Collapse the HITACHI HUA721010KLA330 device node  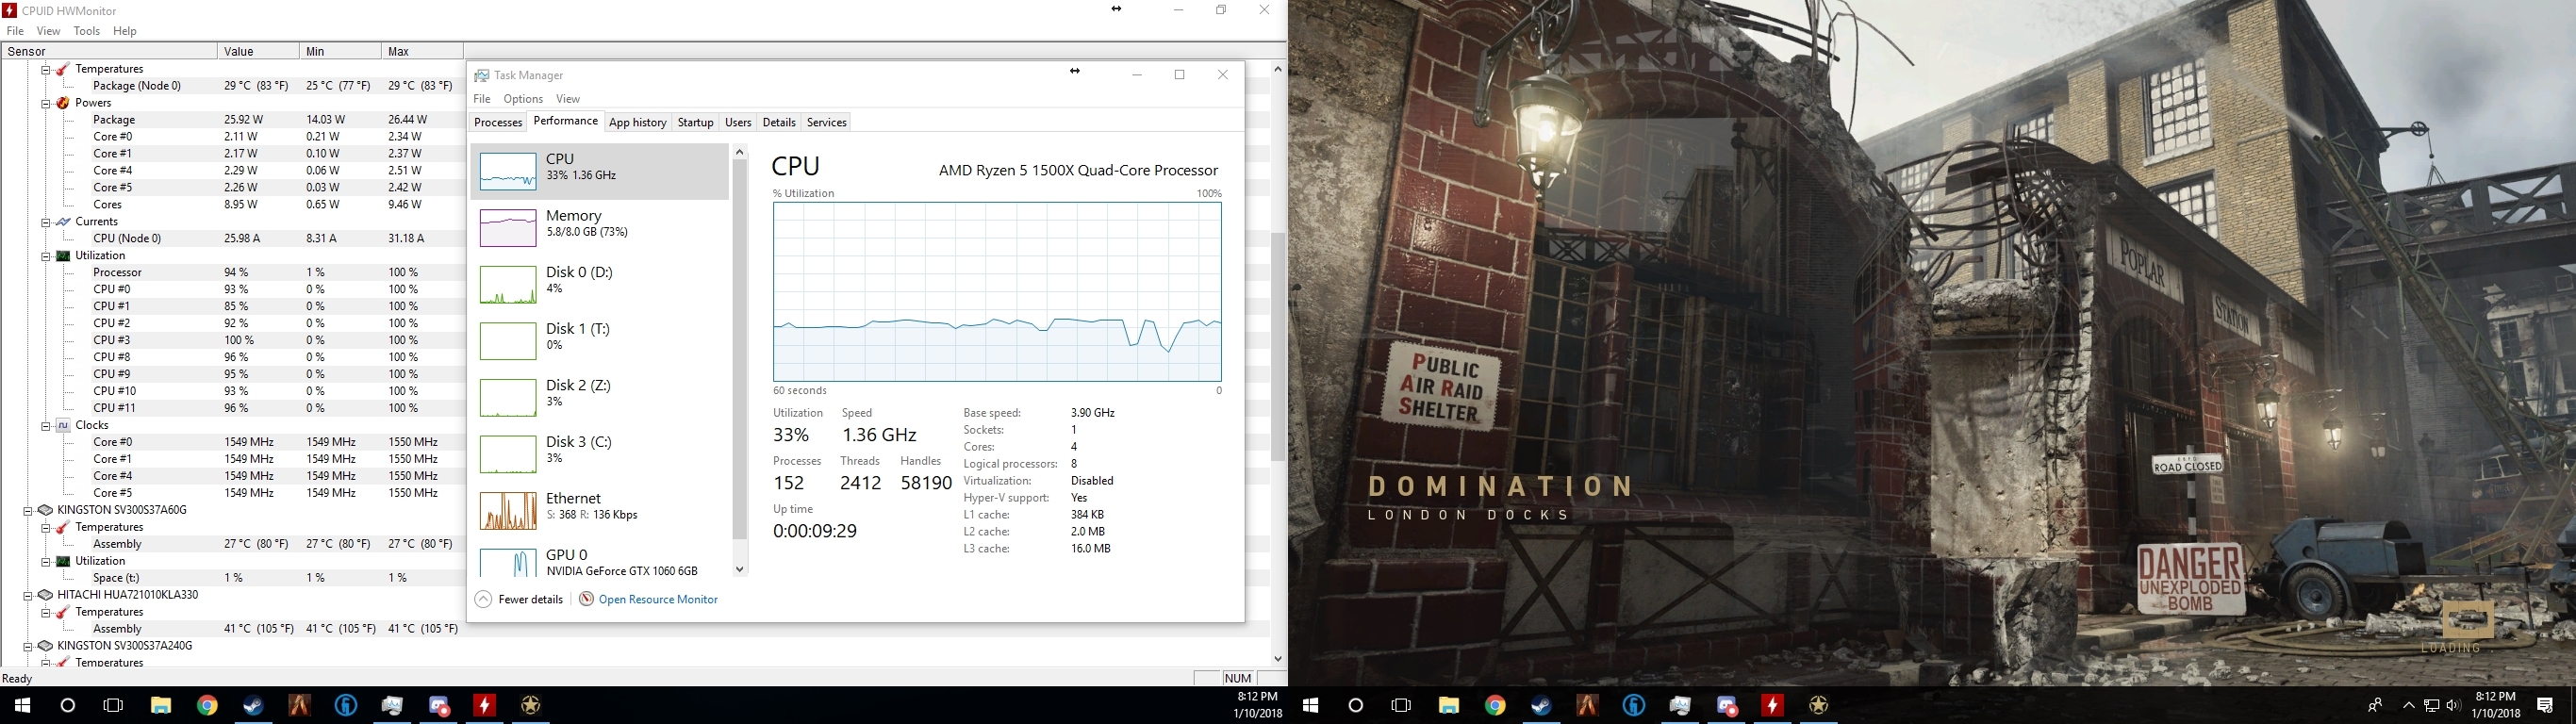28,595
